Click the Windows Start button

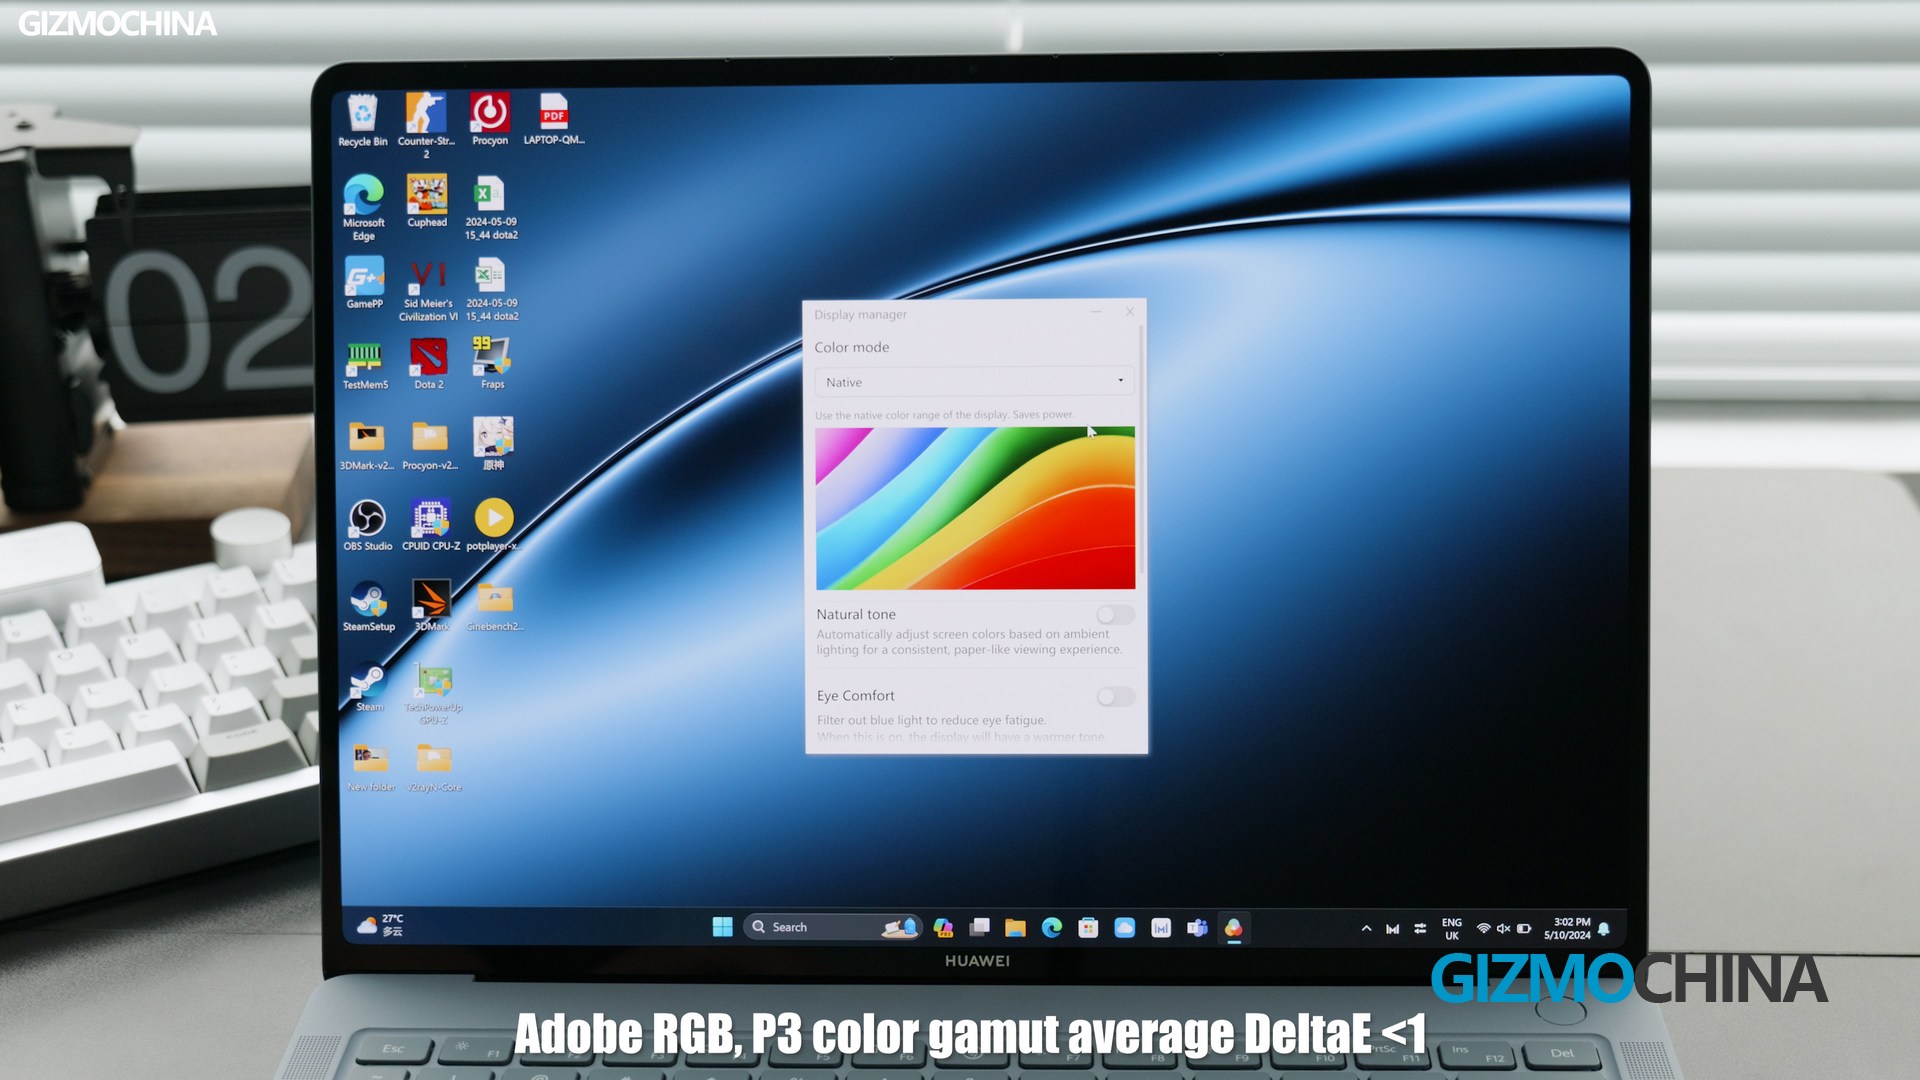pos(722,927)
